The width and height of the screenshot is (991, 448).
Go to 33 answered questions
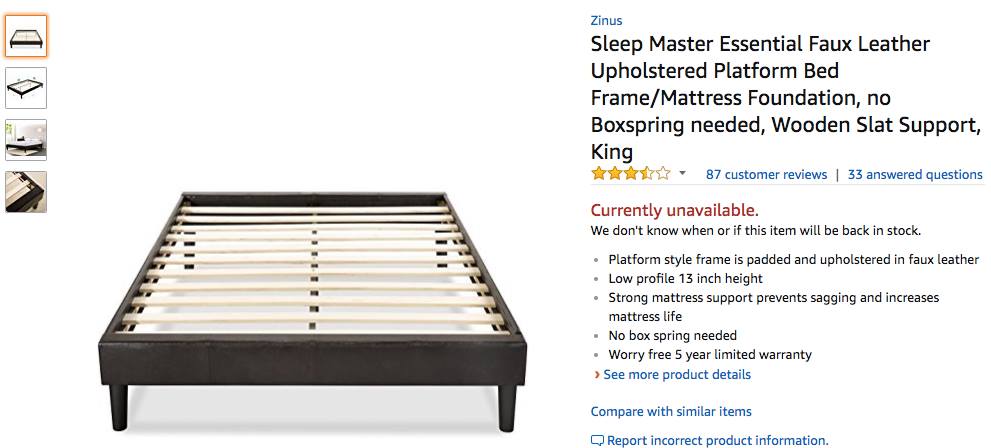click(915, 174)
